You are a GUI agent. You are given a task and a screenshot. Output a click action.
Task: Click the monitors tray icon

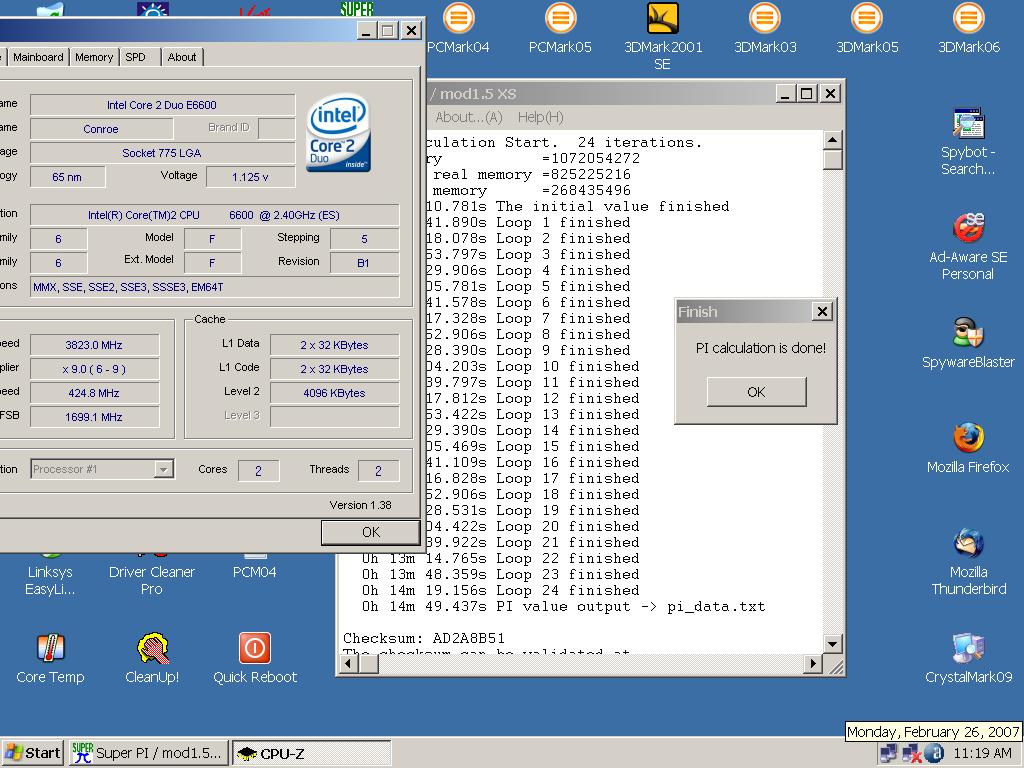pos(888,754)
